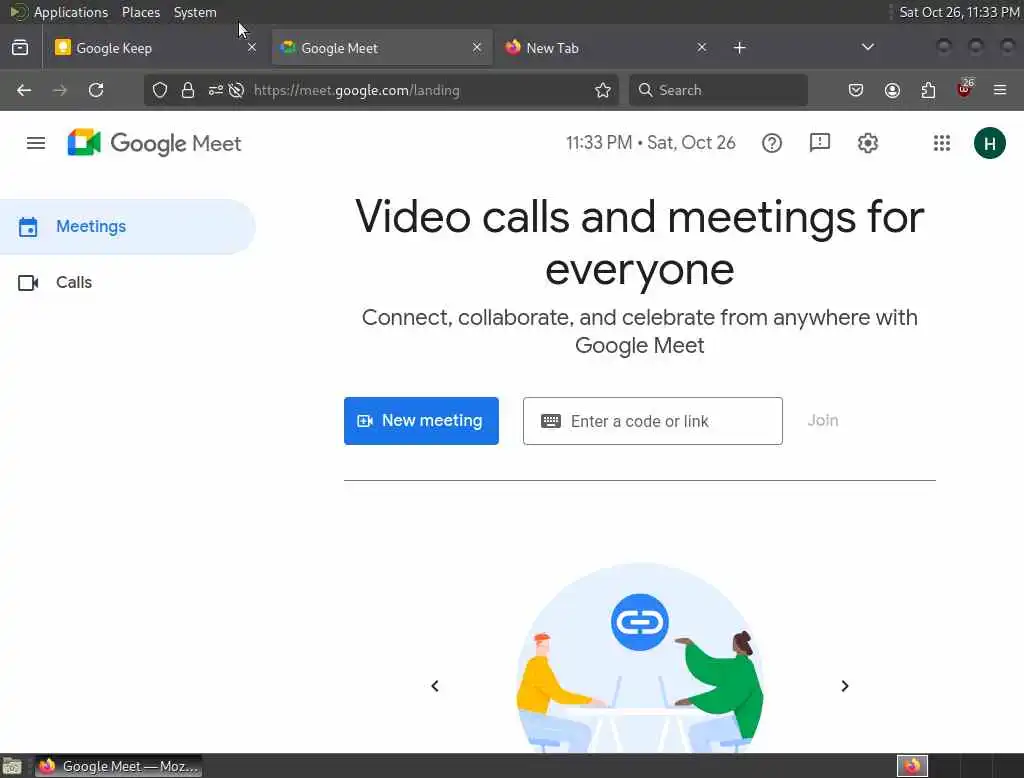
Task: Open uBlock Origin extension icon
Action: [x=965, y=89]
